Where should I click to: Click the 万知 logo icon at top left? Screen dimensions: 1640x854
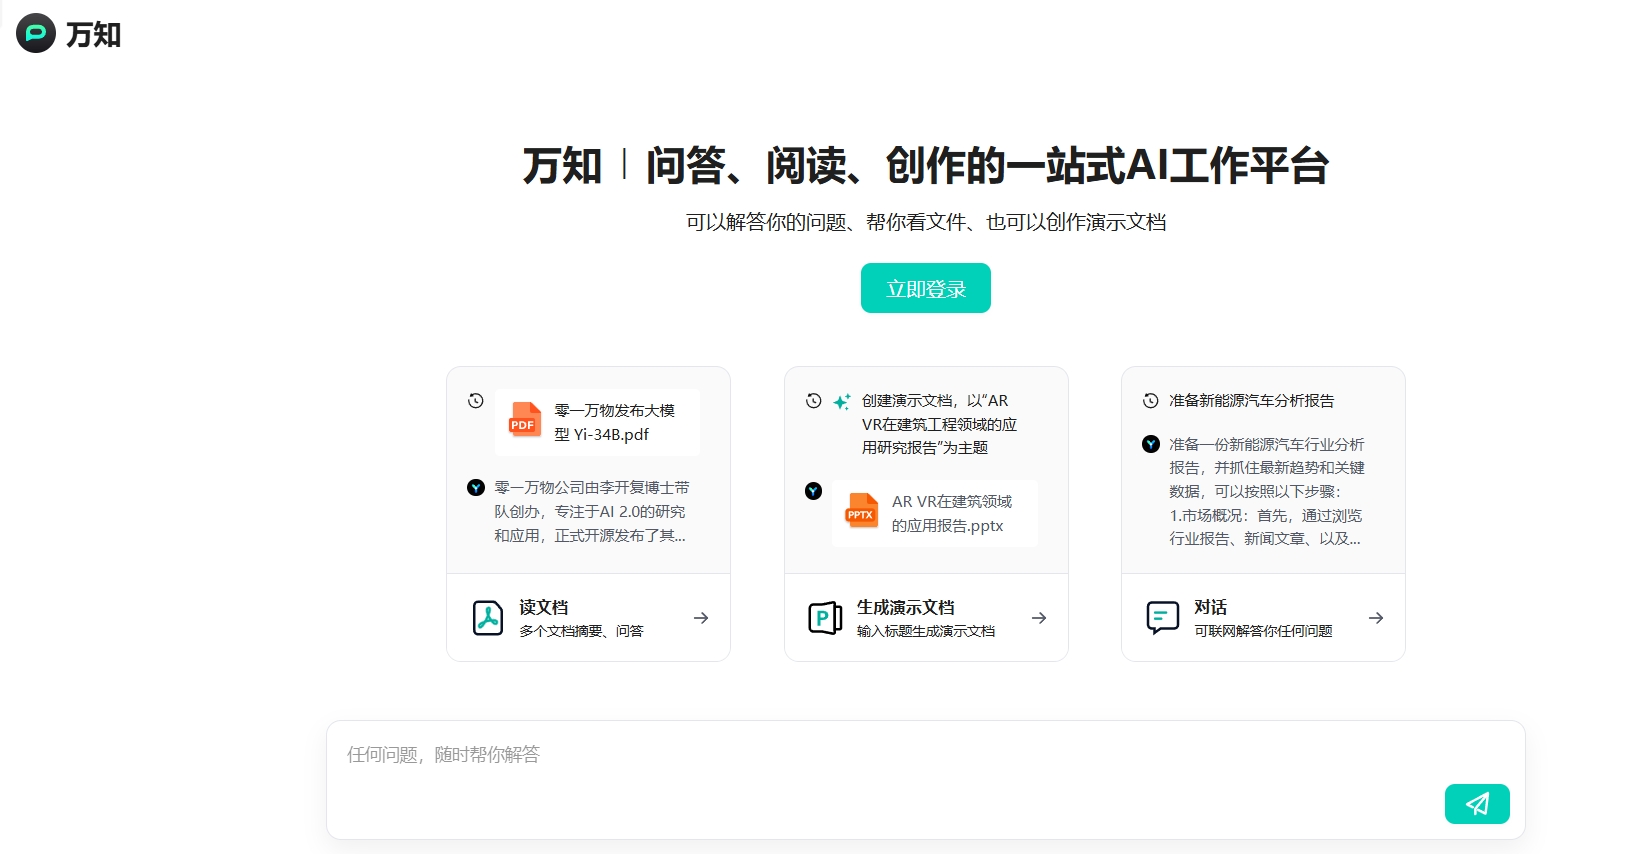click(x=36, y=33)
